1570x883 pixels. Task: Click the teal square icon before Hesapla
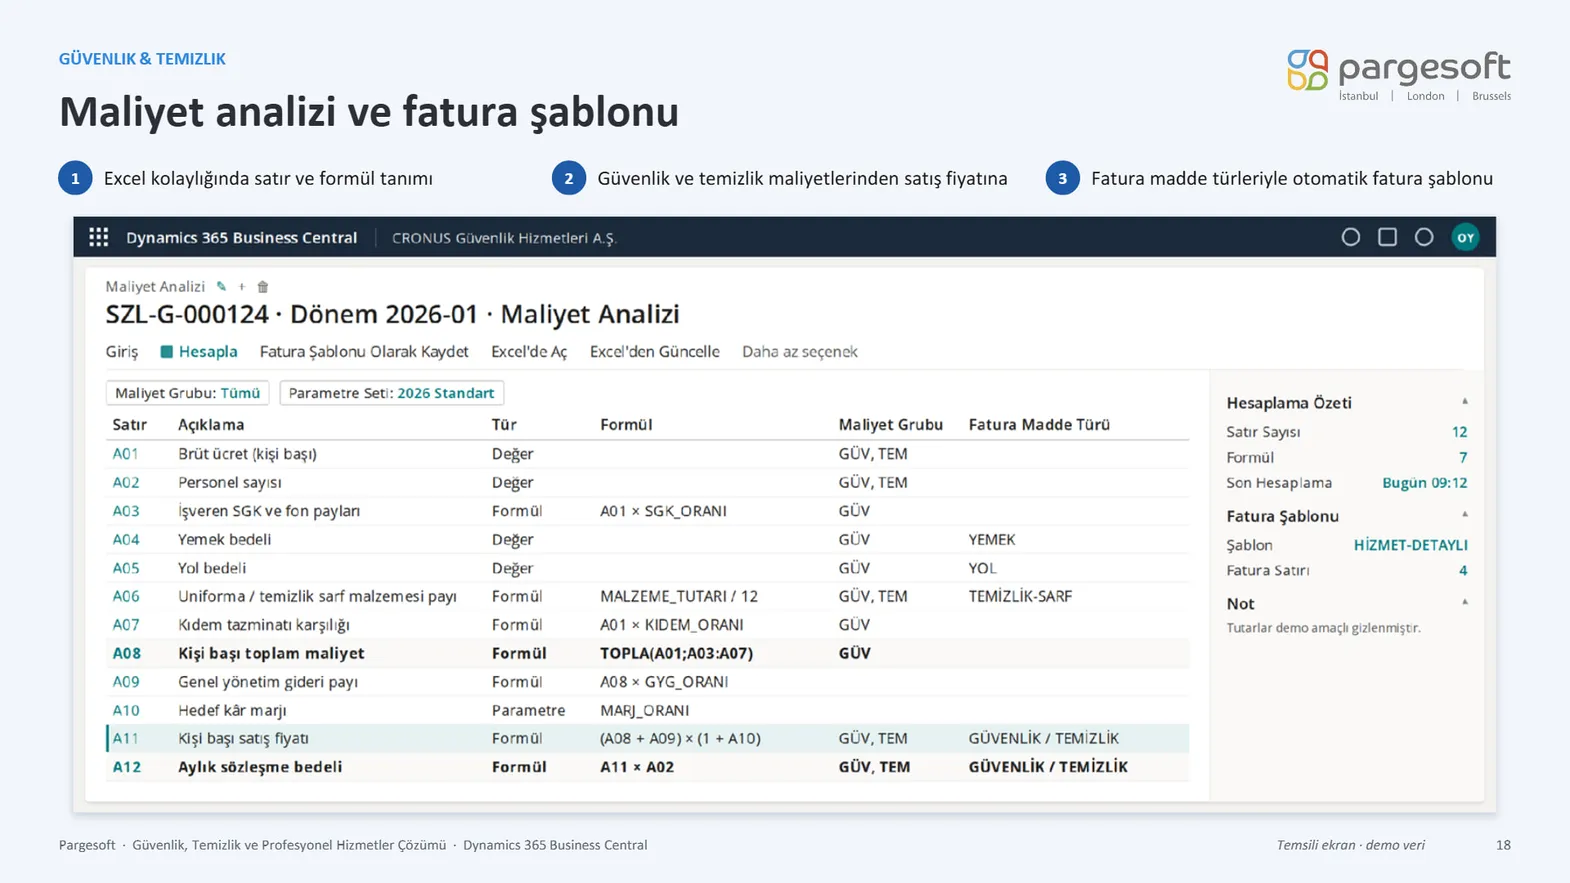click(167, 352)
